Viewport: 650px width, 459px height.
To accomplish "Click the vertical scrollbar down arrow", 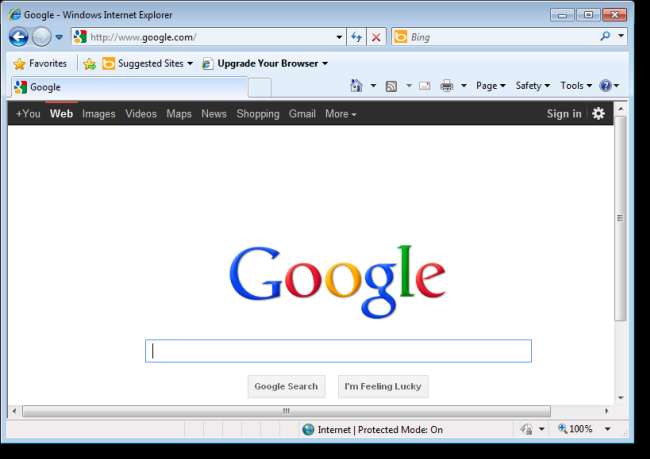I will click(621, 398).
